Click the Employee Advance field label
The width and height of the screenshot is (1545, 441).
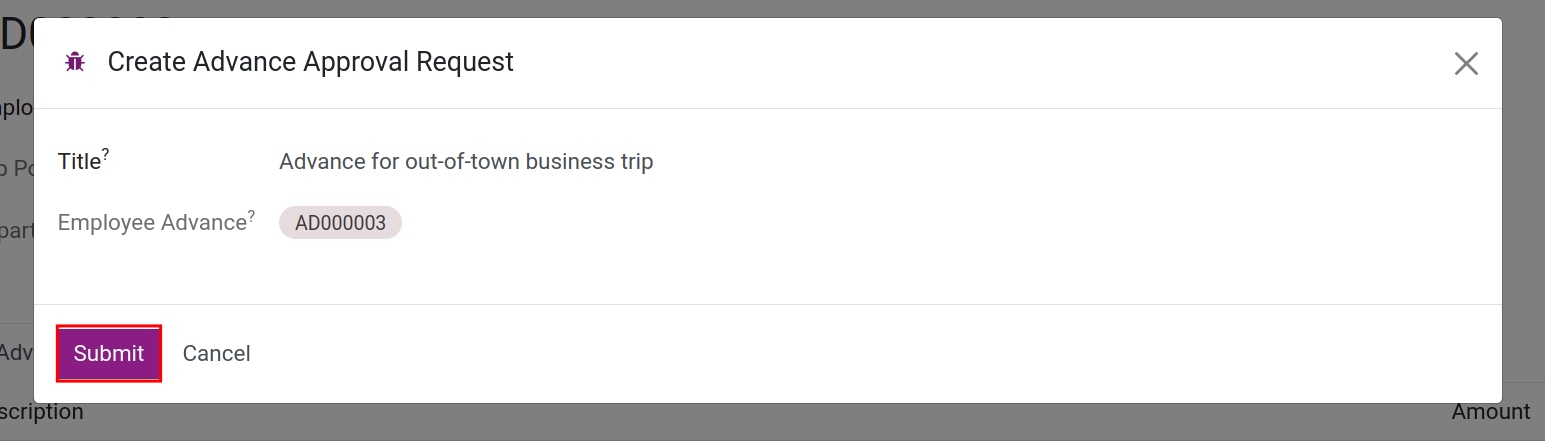(x=152, y=223)
